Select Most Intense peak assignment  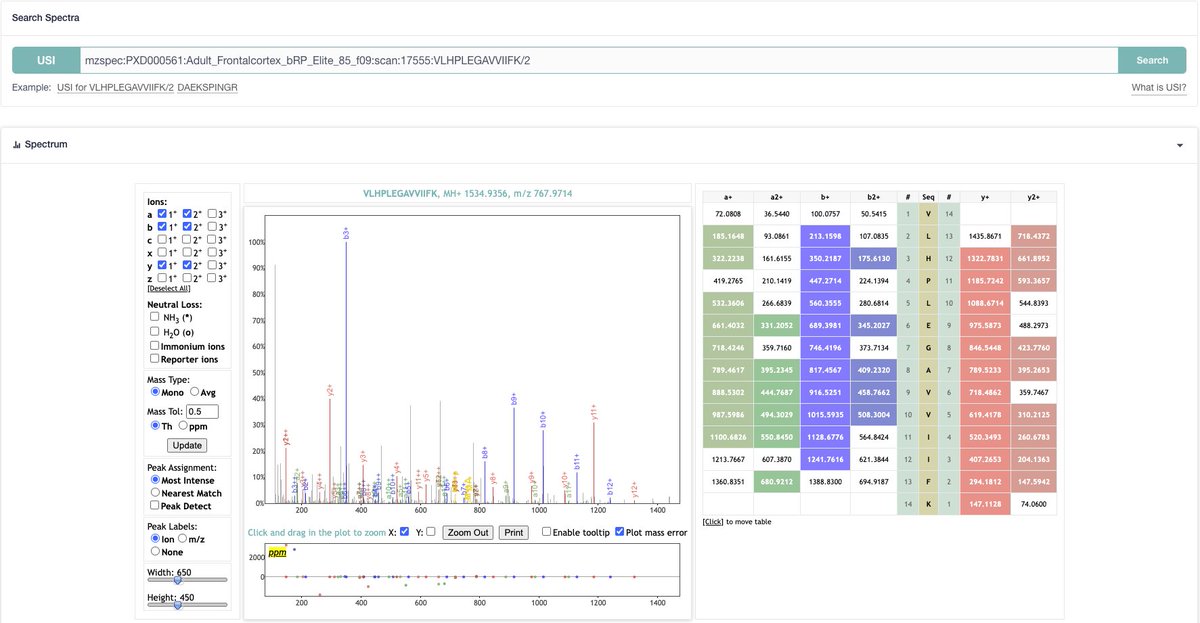click(155, 480)
